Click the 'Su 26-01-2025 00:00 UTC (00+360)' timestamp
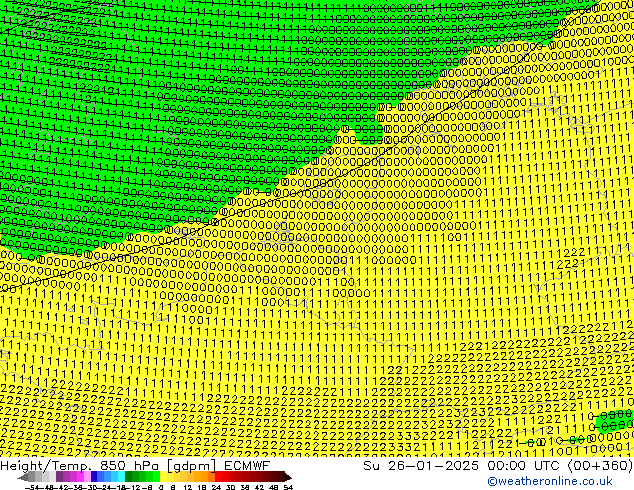 pyautogui.click(x=498, y=465)
